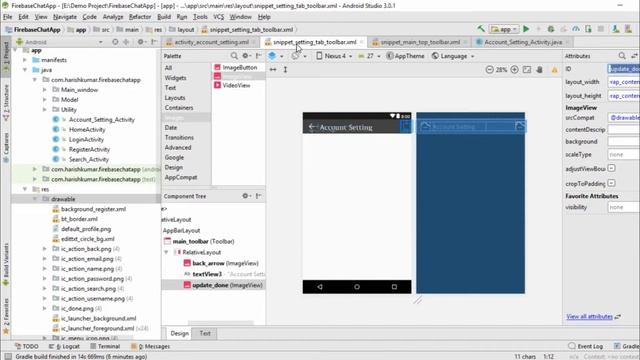The image size is (640, 360).
Task: Hide the Component Tree panel
Action: pyautogui.click(x=258, y=196)
